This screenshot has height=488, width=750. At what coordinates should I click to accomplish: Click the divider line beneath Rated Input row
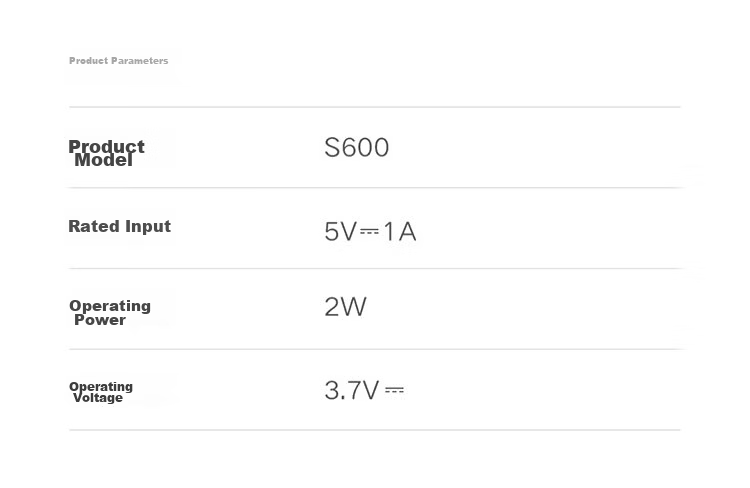coord(375,268)
